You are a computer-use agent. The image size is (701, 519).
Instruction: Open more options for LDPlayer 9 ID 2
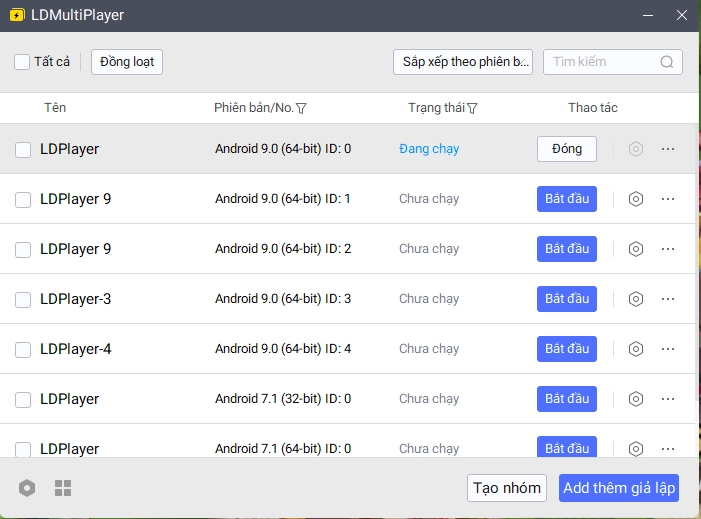668,249
